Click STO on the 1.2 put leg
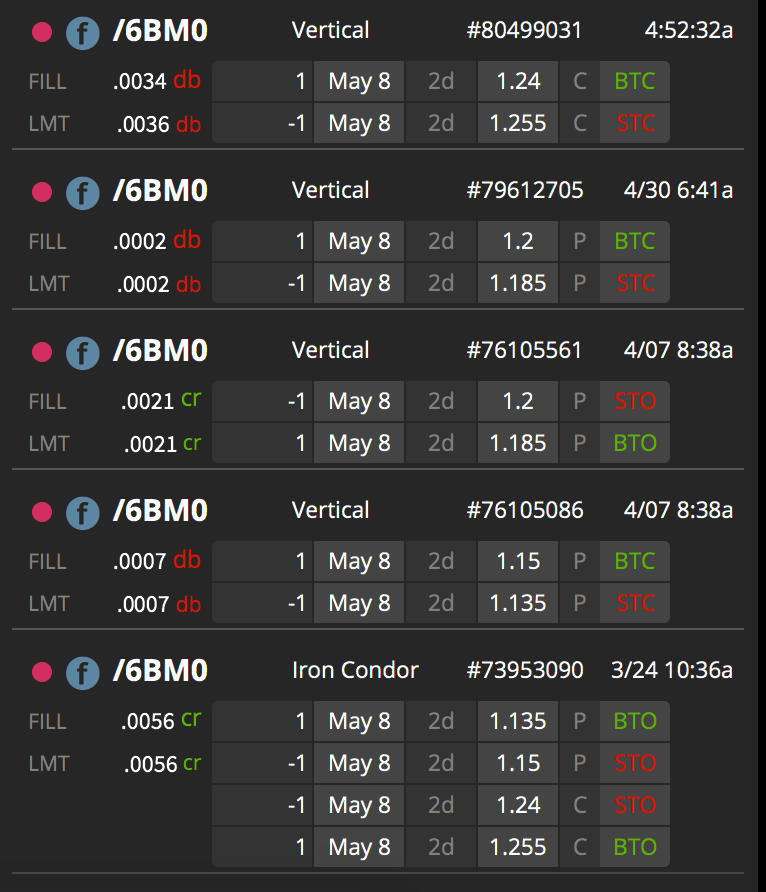The image size is (766, 892). coord(635,401)
